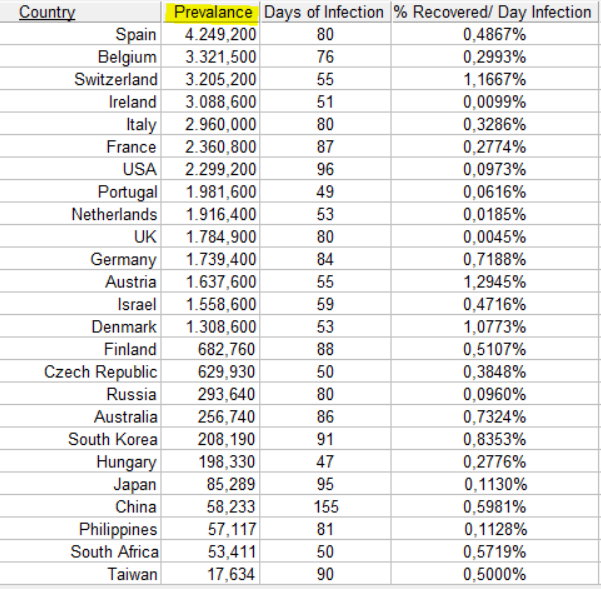The width and height of the screenshot is (601, 589).
Task: Select the % Recovered/ Day Infection header
Action: click(x=493, y=12)
